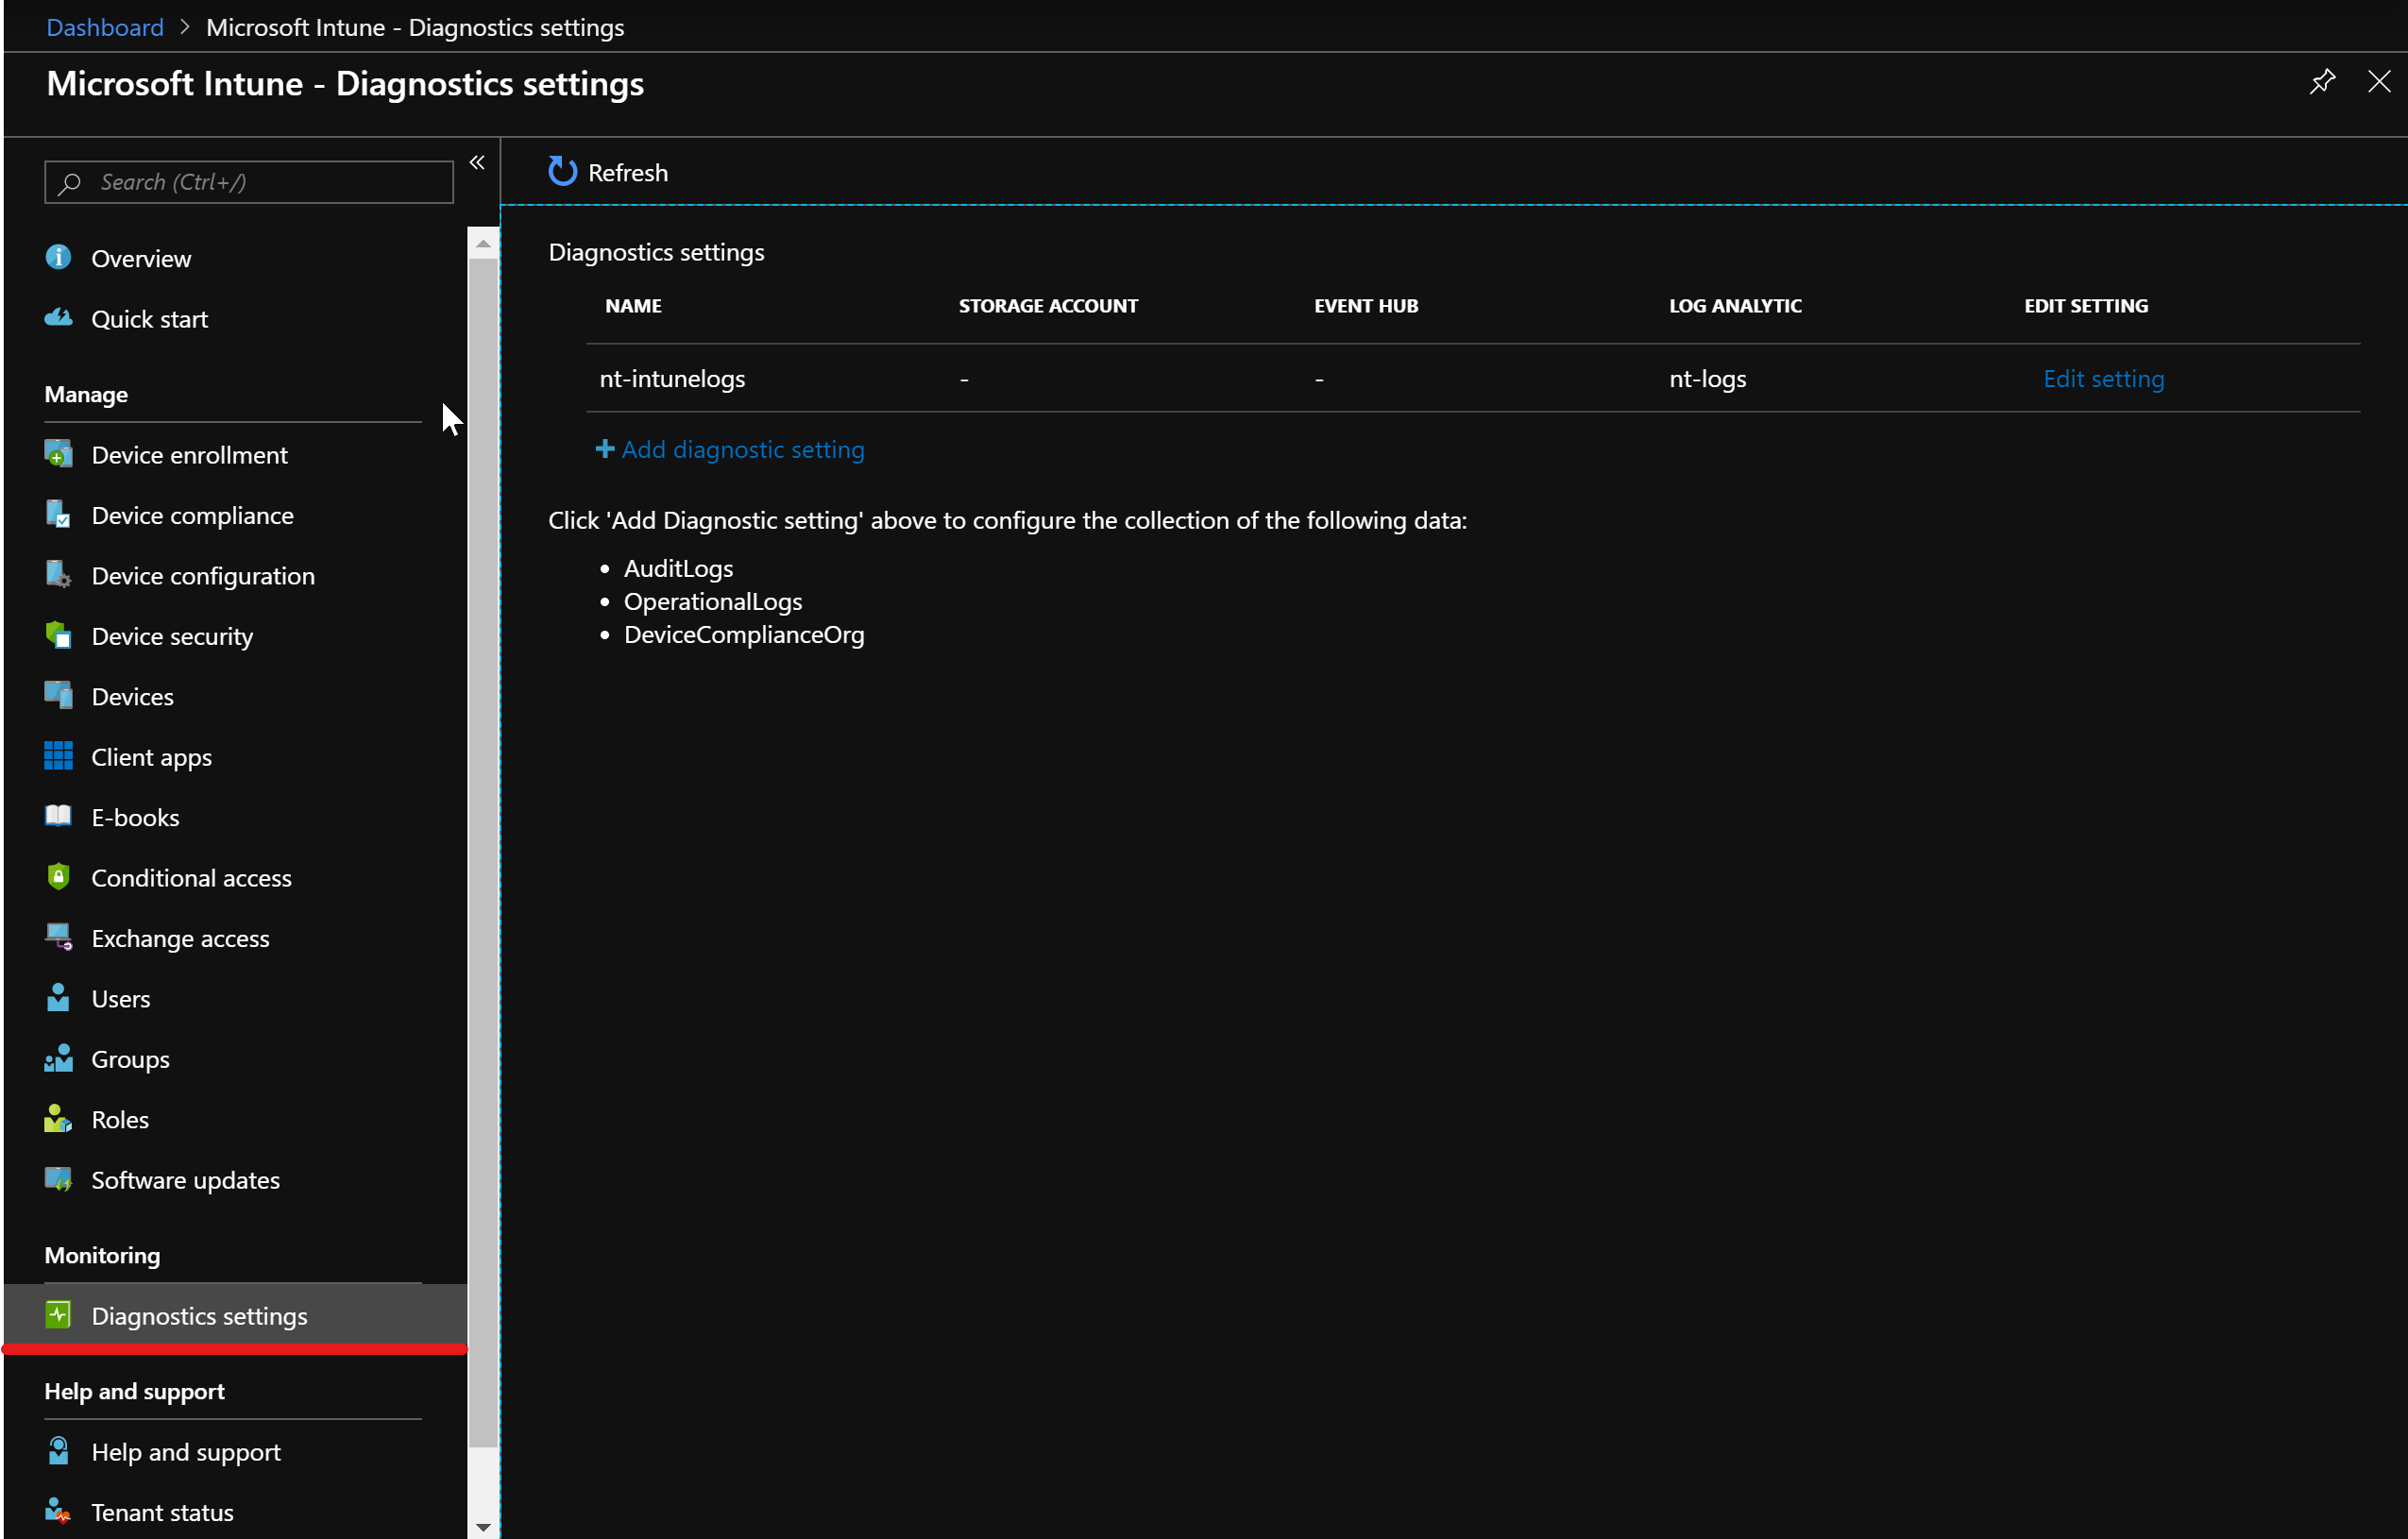Viewport: 2408px width, 1539px height.
Task: Click the Edit setting link
Action: [x=2104, y=378]
